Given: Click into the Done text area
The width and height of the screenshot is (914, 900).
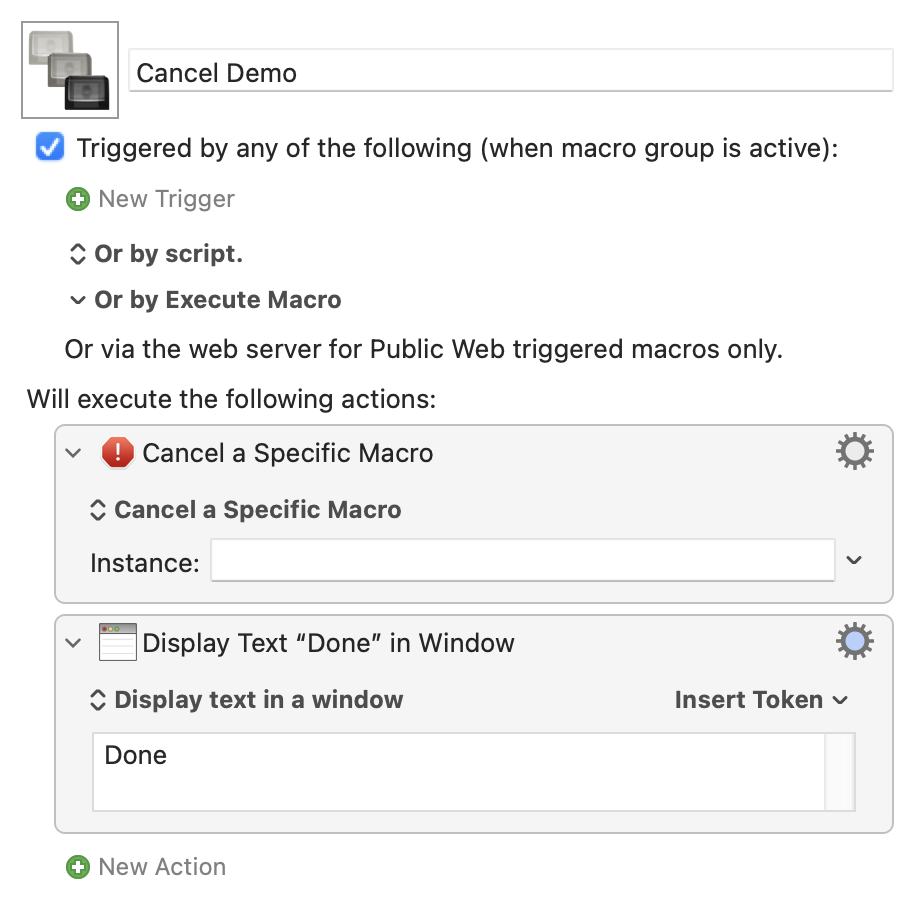Looking at the screenshot, I should click(x=459, y=772).
